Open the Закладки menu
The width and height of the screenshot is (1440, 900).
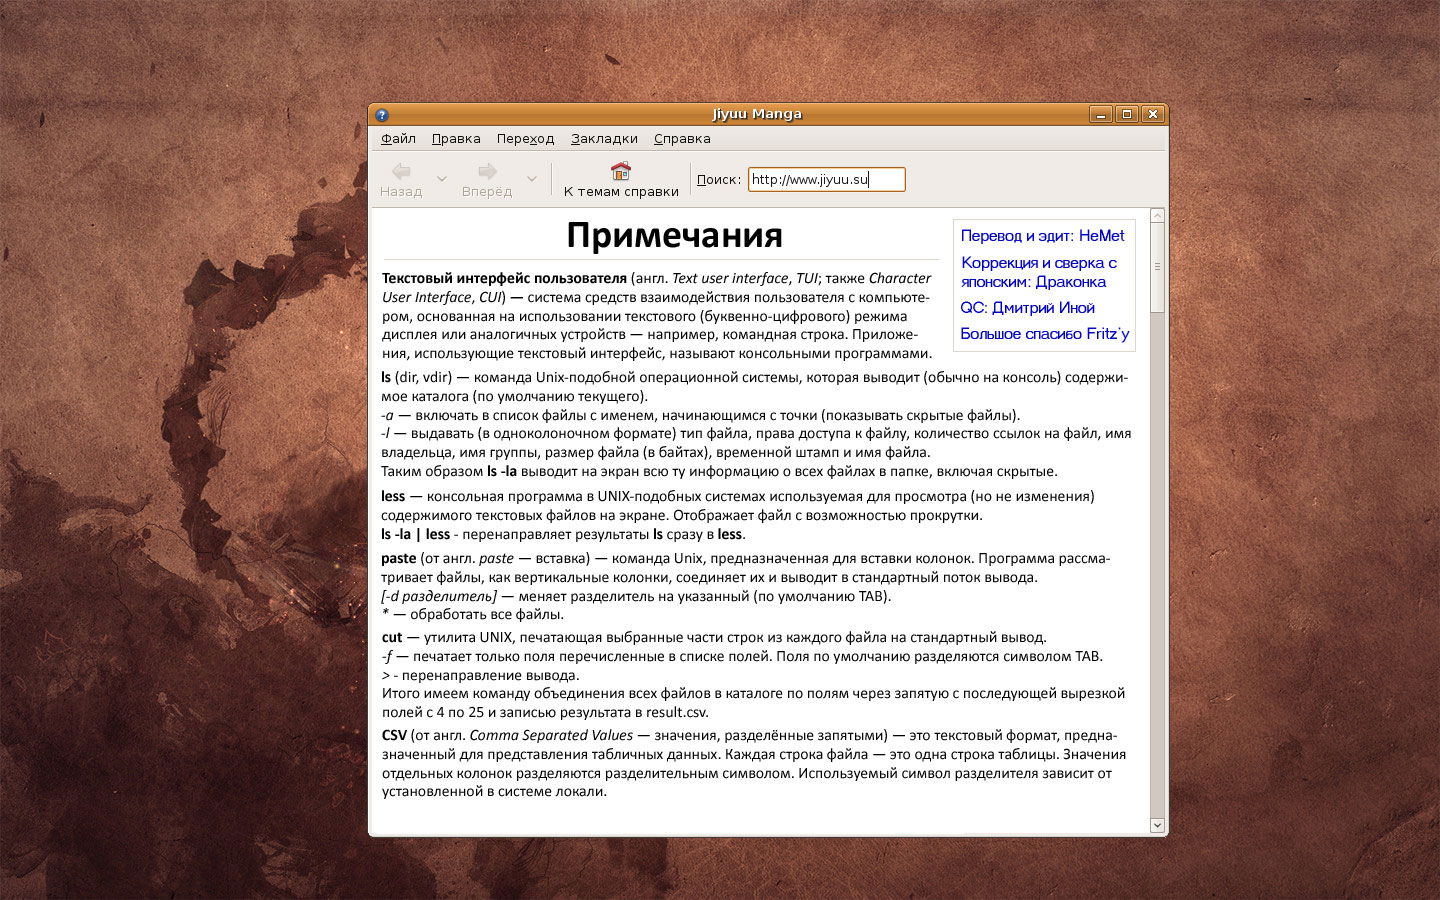pos(604,139)
